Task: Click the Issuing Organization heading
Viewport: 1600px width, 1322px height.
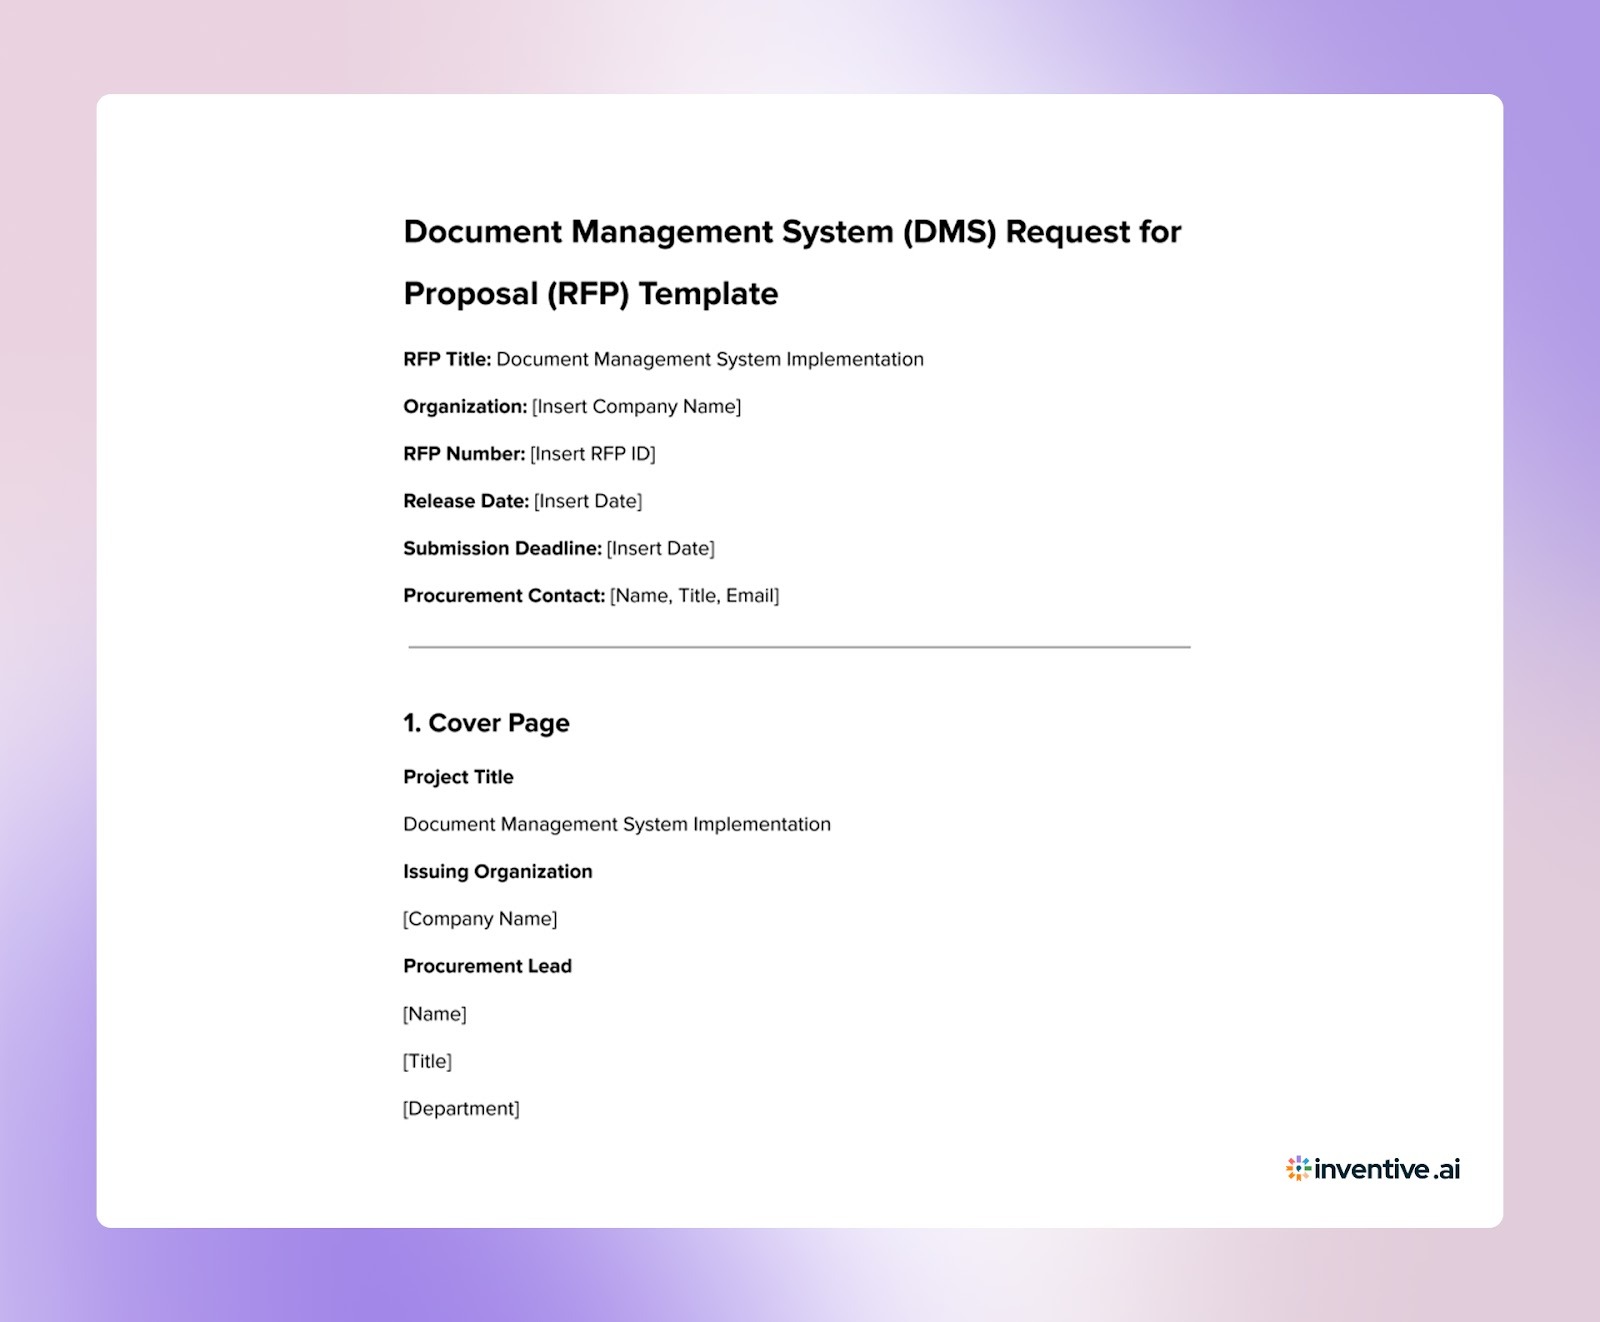Action: pyautogui.click(x=497, y=871)
